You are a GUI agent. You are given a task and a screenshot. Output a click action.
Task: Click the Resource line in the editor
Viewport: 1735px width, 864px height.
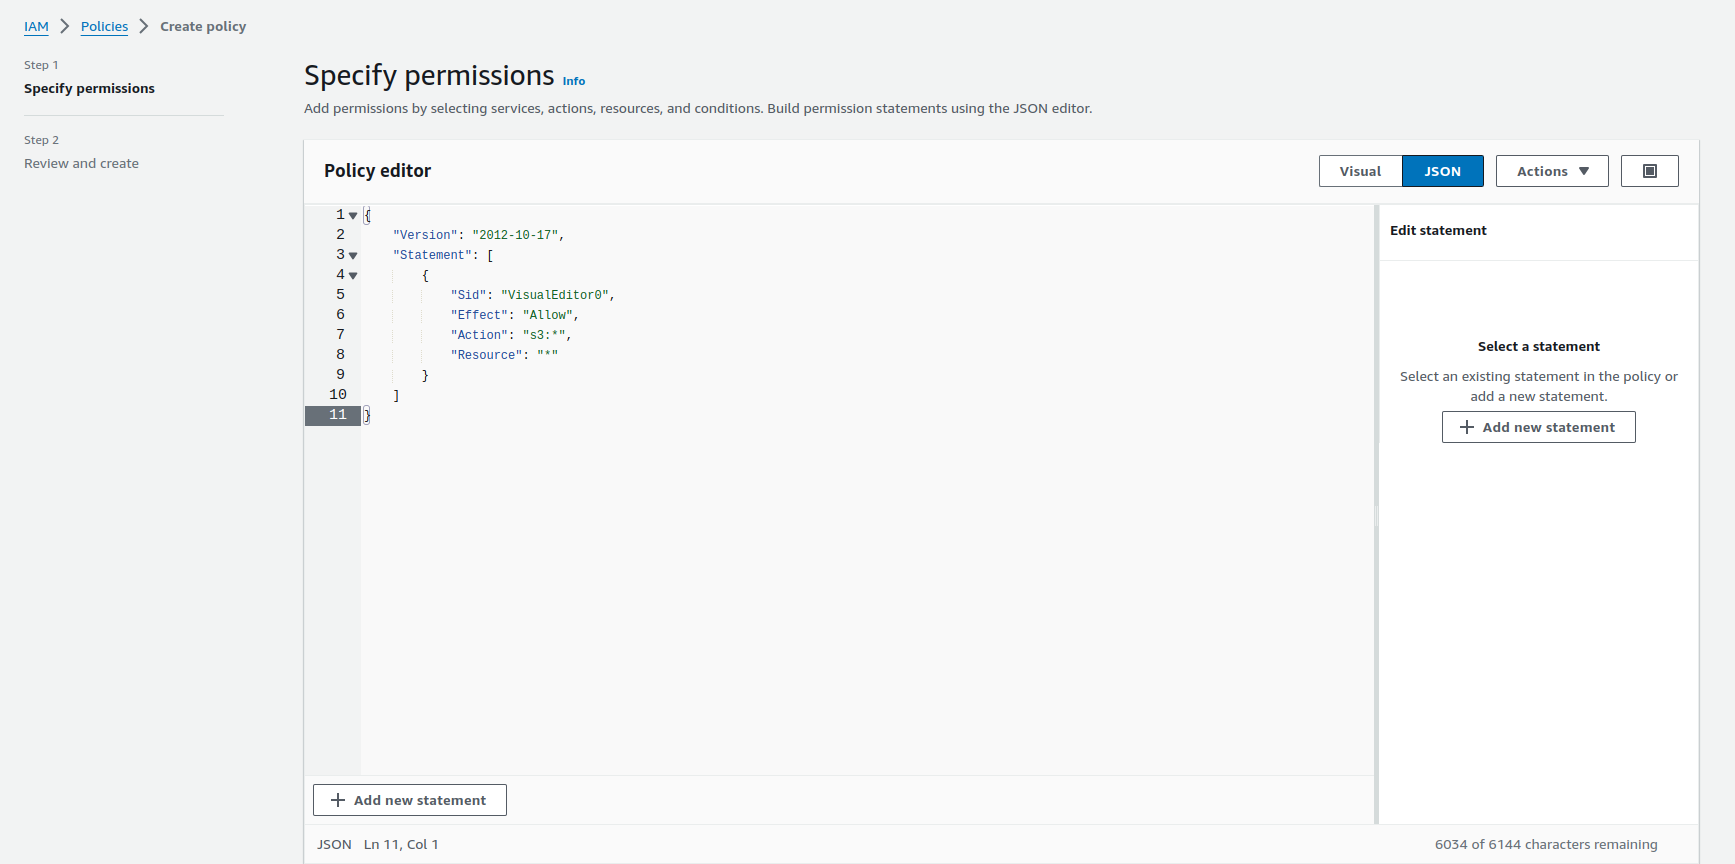point(504,356)
